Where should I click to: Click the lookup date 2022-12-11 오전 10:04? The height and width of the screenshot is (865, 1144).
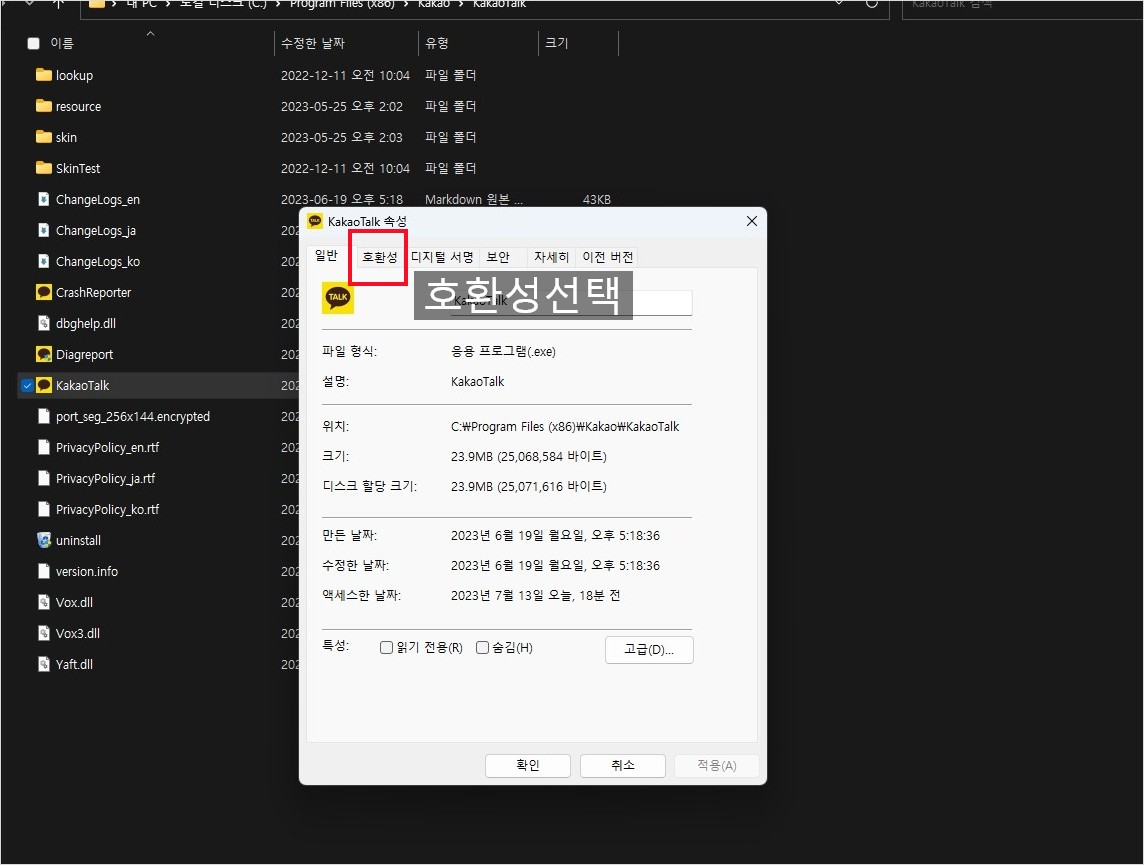pos(345,75)
